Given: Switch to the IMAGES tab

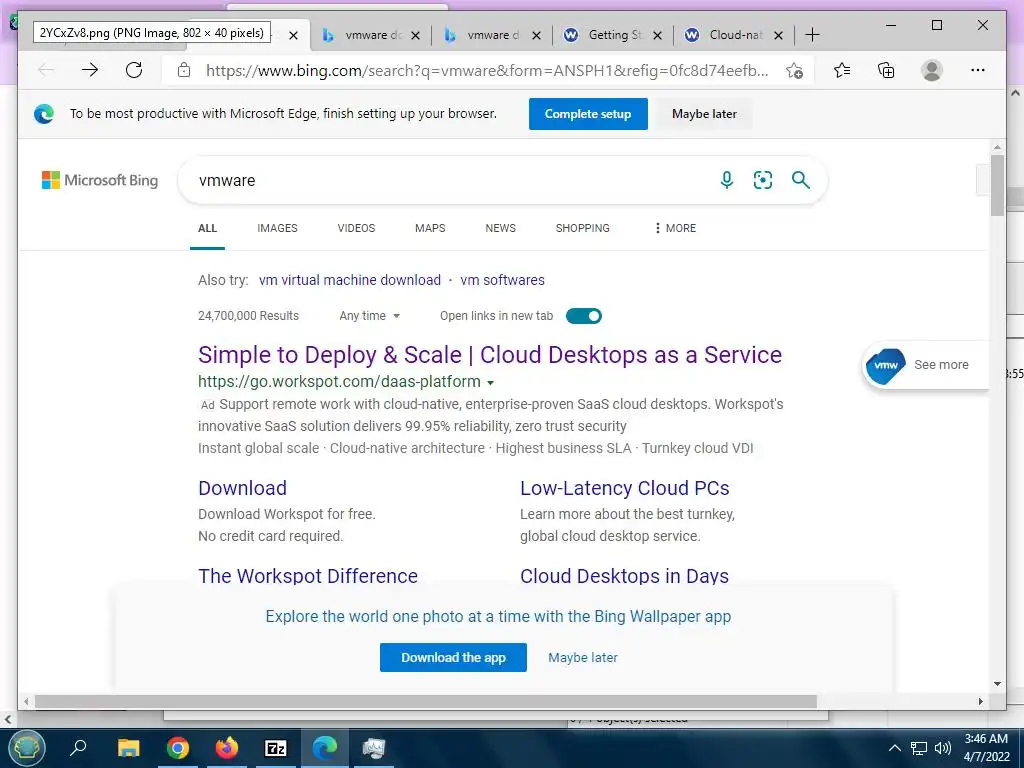Looking at the screenshot, I should (x=277, y=228).
